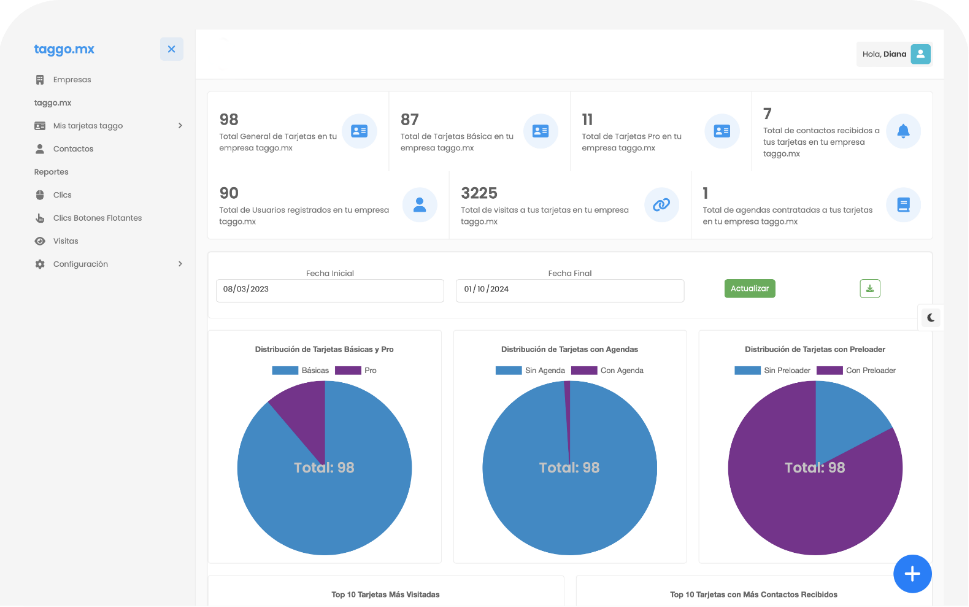969x607 pixels.
Task: Click the contactos recibidos bell icon
Action: [903, 131]
